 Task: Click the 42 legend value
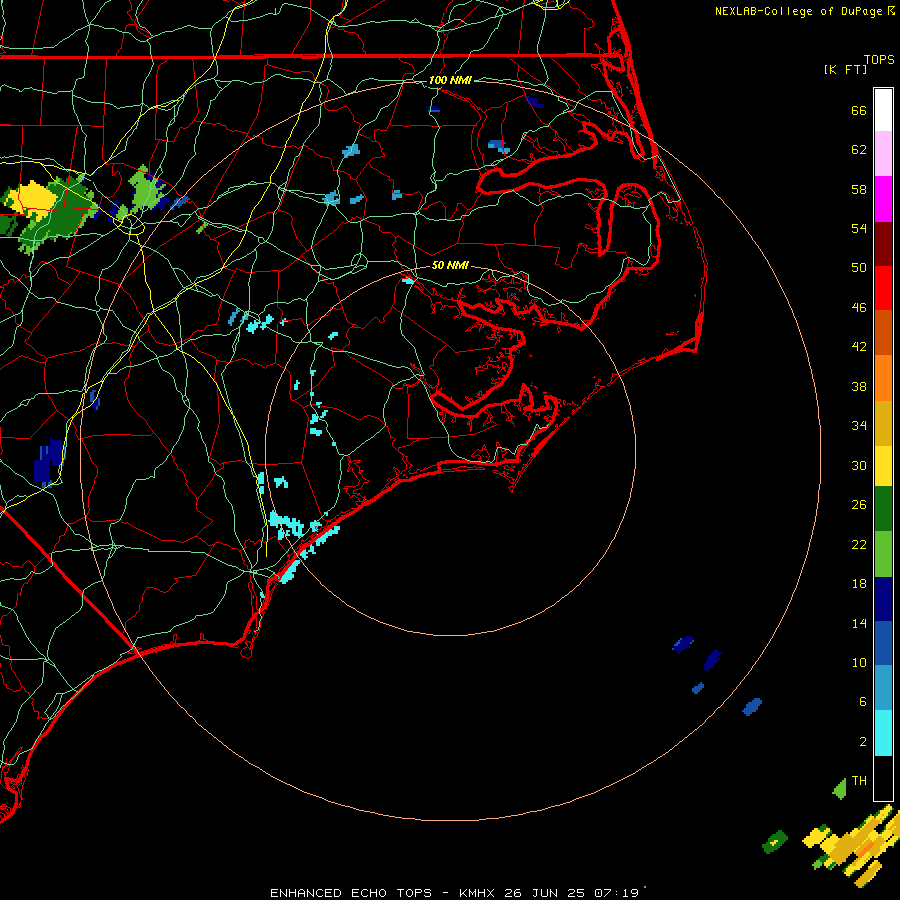click(859, 347)
